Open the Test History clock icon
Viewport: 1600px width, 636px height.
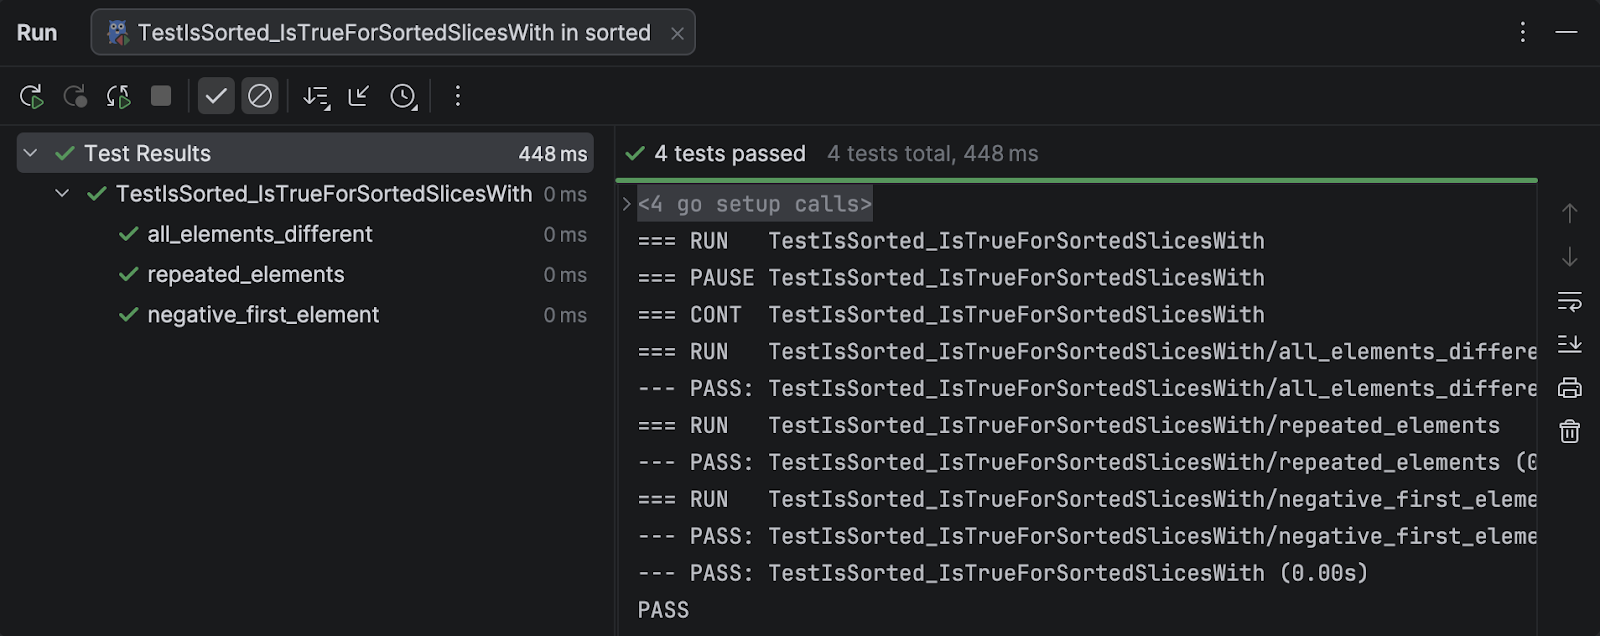403,96
